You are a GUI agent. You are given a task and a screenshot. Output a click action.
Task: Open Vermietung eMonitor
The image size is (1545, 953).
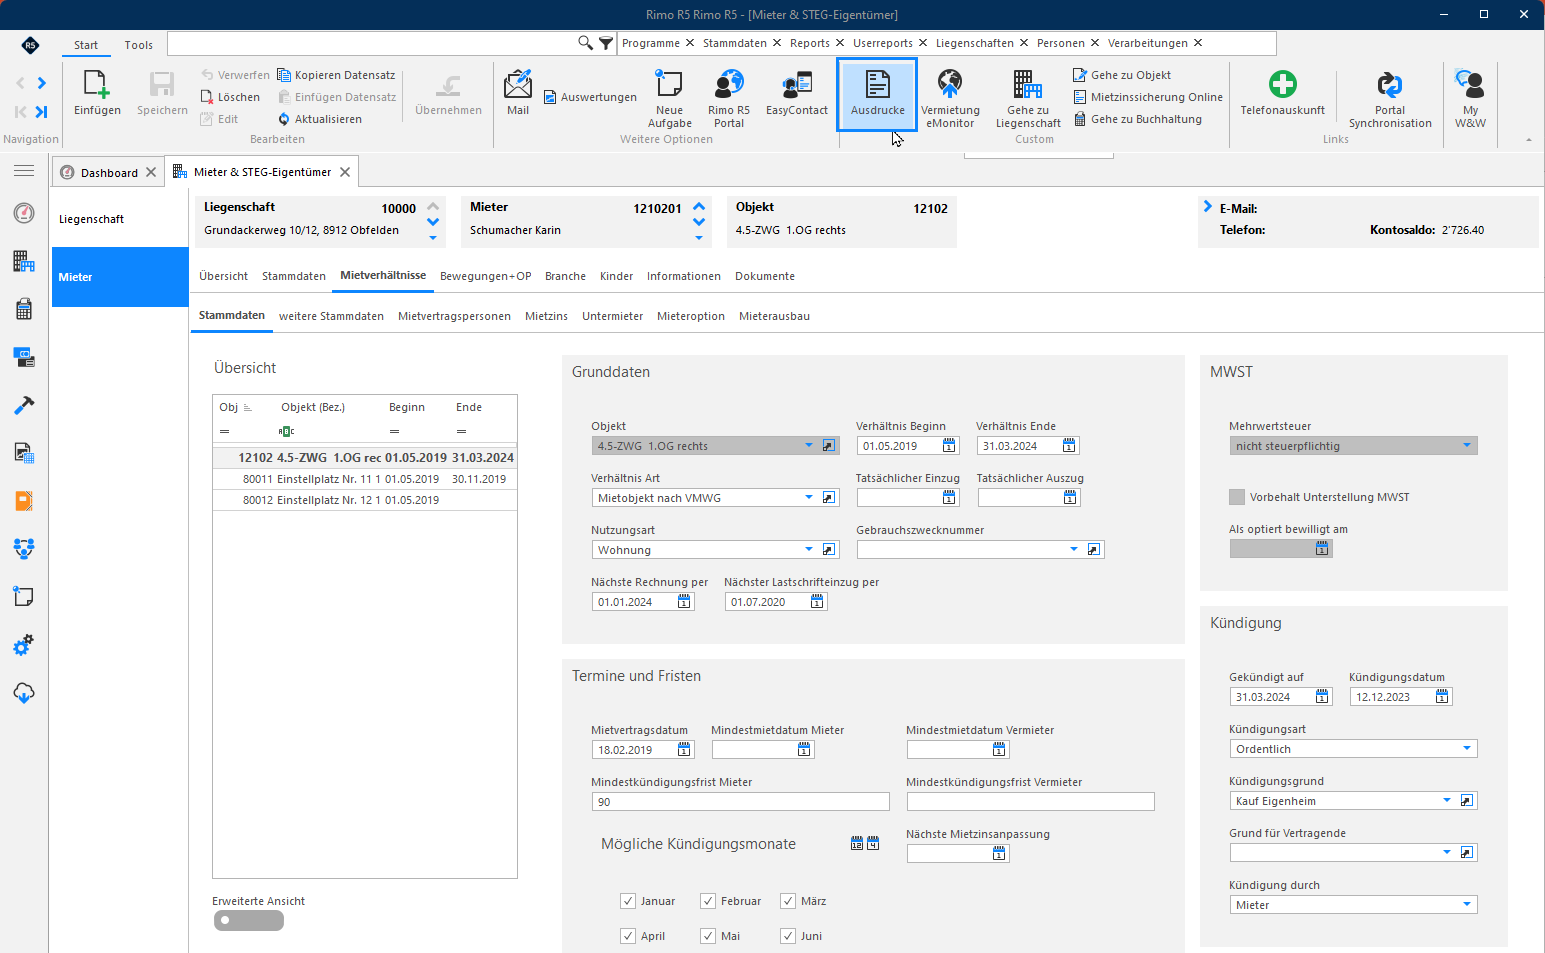click(950, 98)
